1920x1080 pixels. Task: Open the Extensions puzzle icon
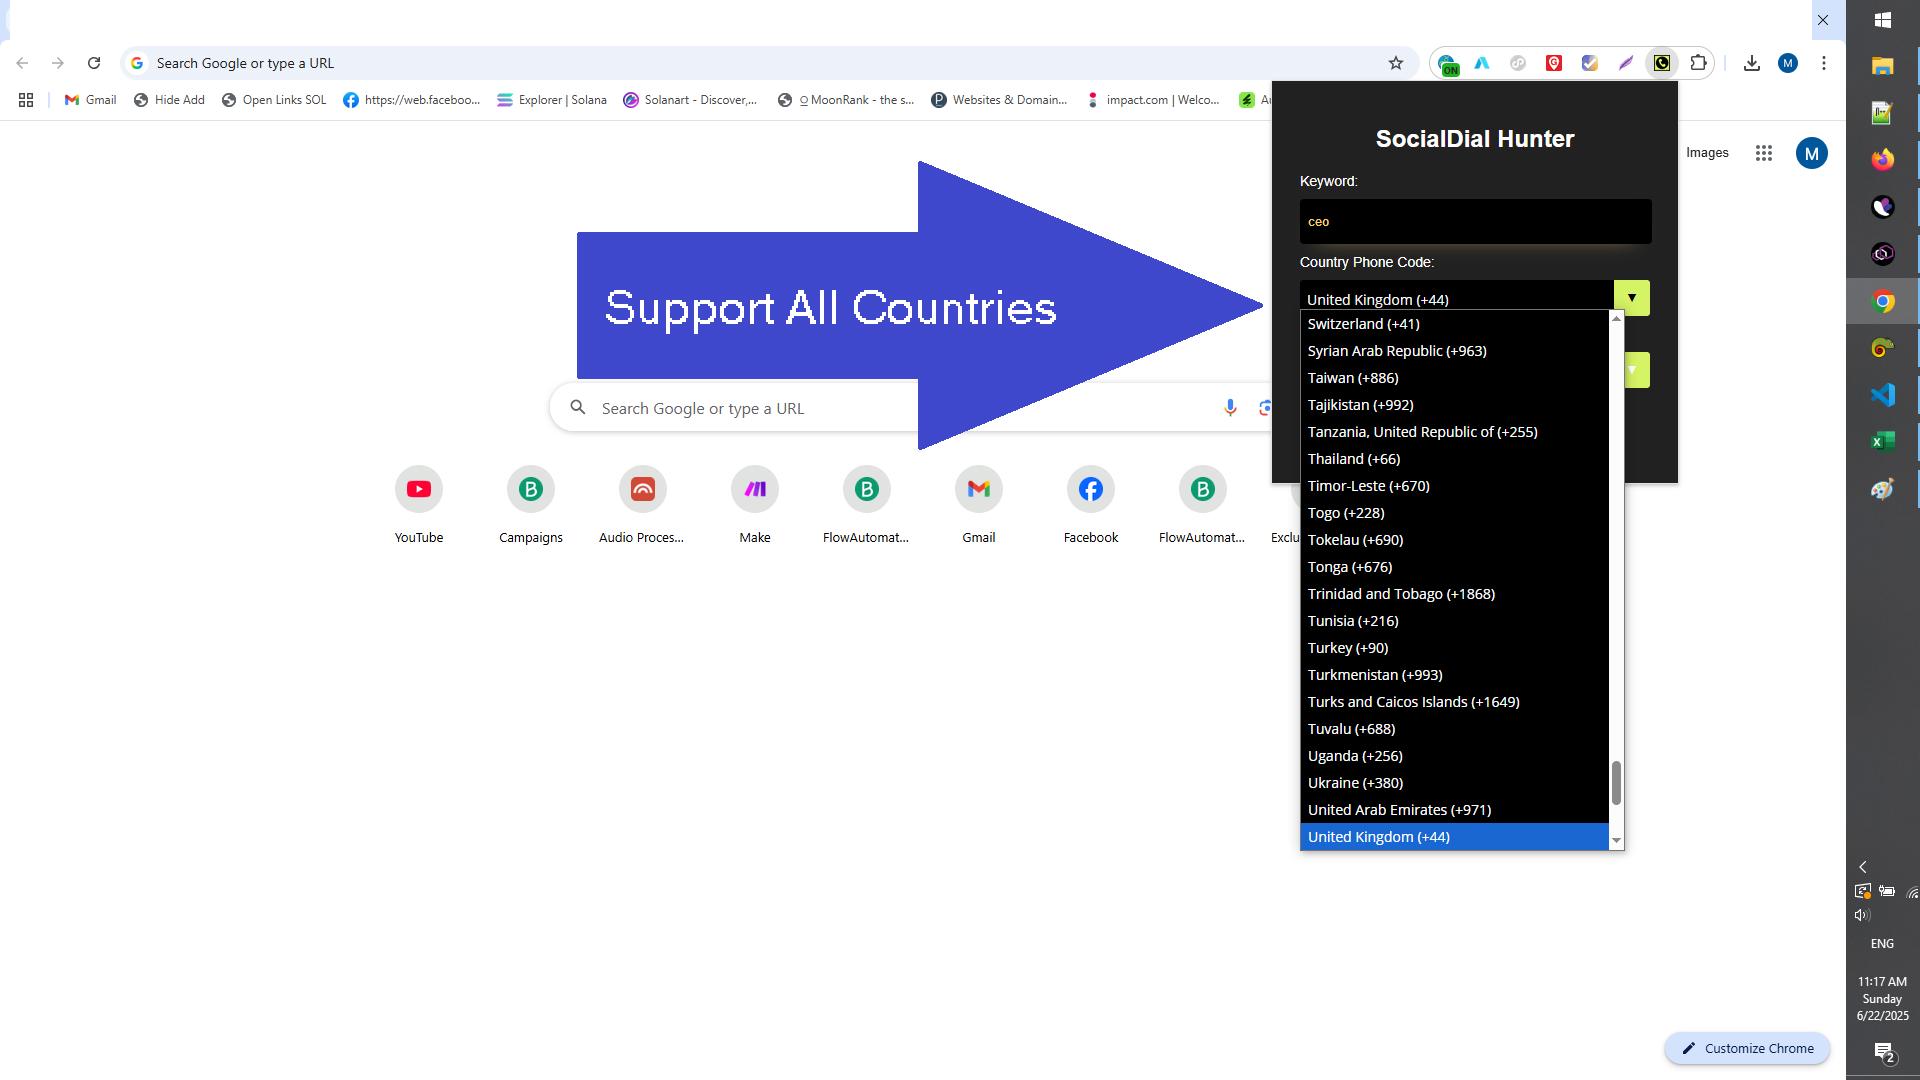[x=1698, y=63]
